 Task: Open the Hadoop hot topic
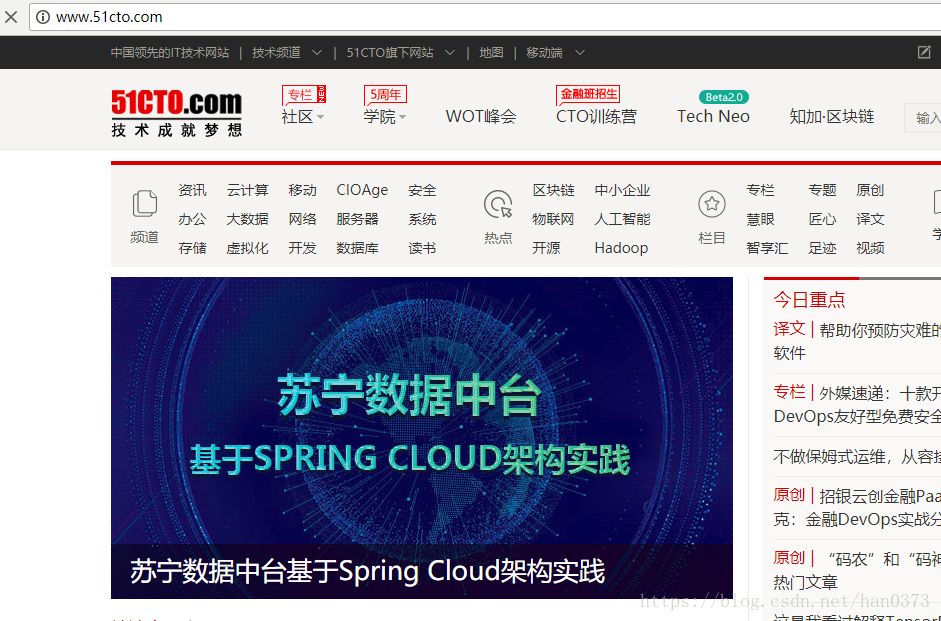click(621, 248)
